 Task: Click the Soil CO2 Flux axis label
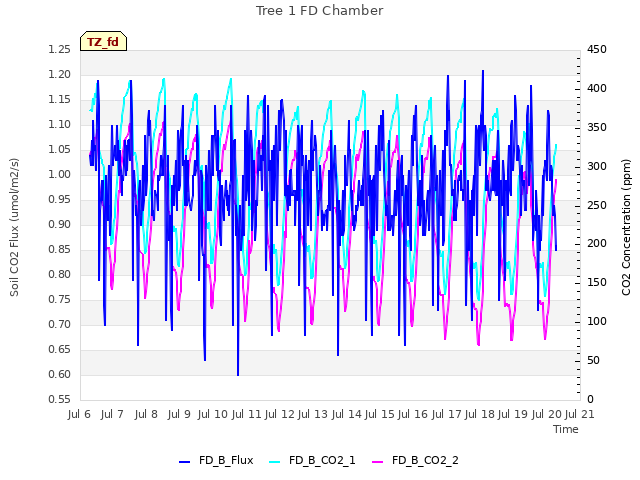tap(14, 227)
